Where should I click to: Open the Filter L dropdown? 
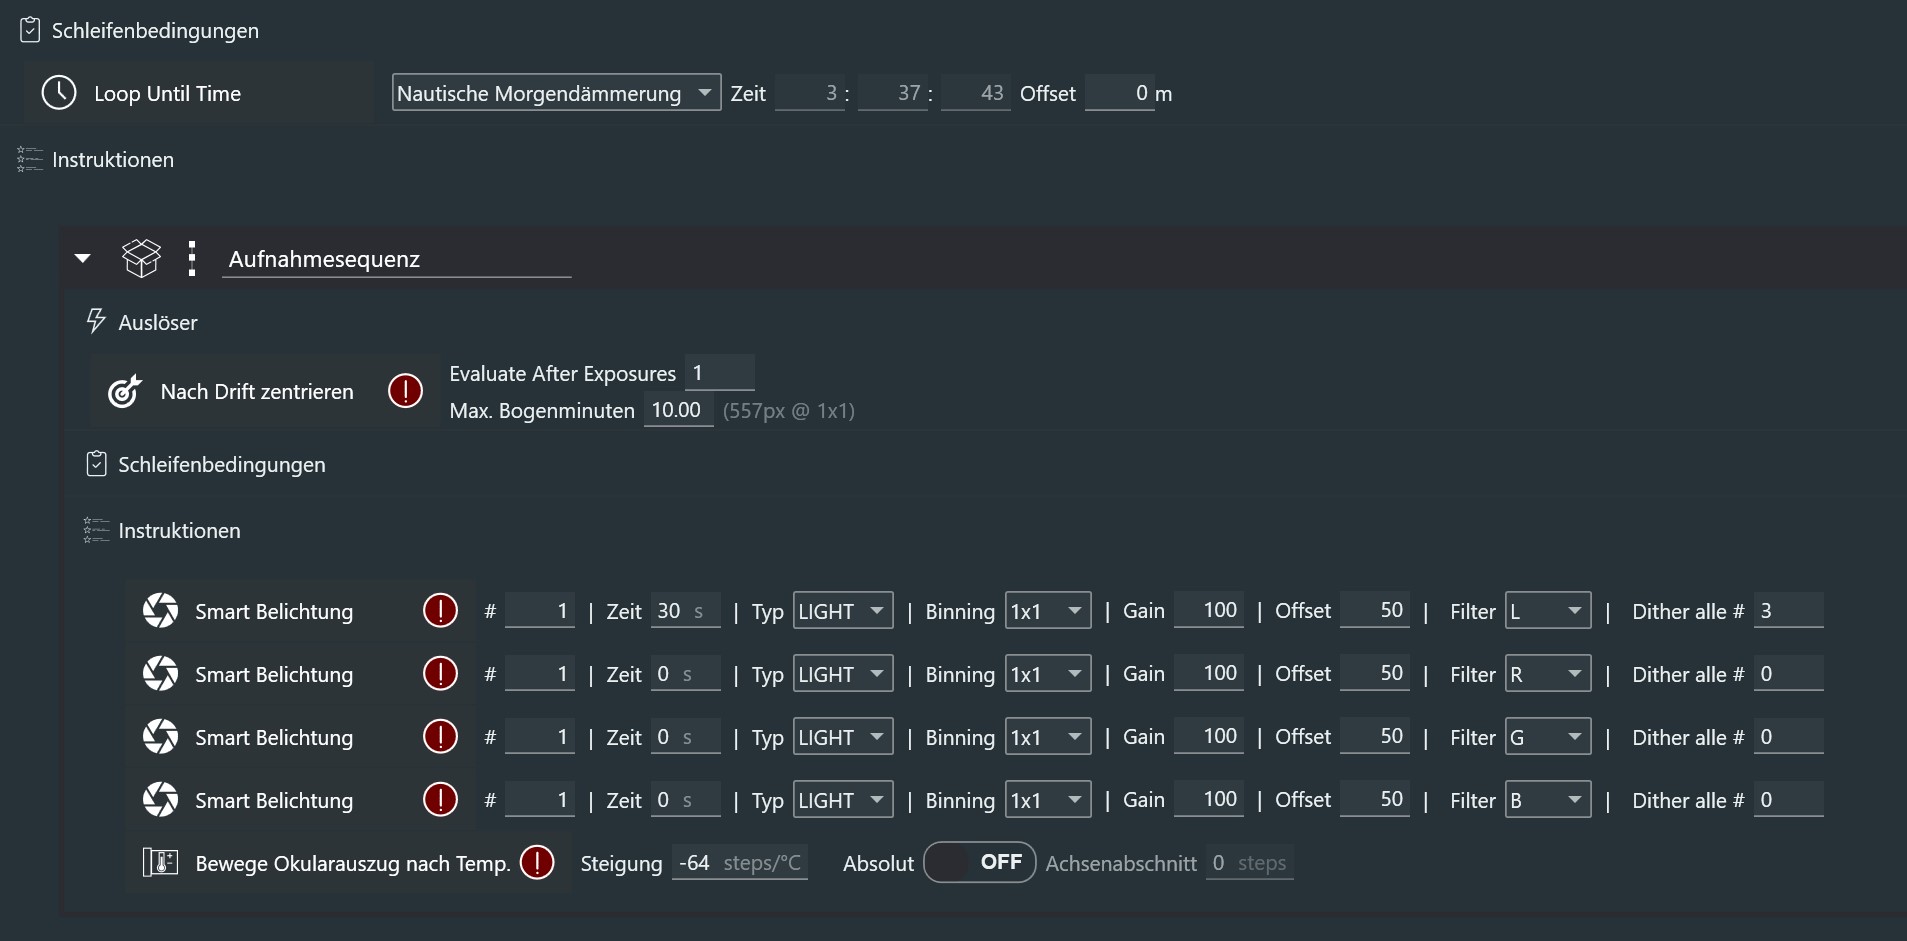1548,610
